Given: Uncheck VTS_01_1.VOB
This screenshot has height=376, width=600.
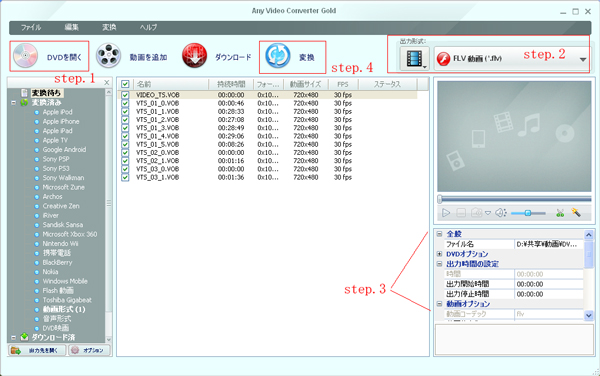Looking at the screenshot, I should point(125,111).
